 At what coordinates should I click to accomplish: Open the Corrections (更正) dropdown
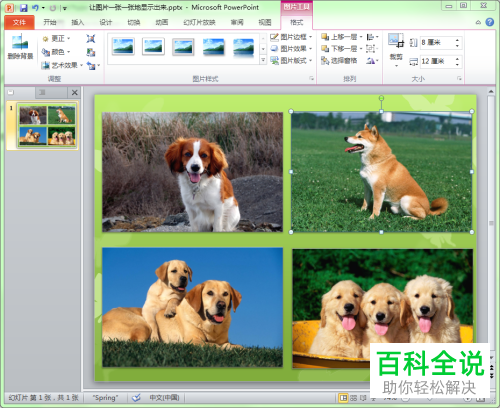tap(56, 39)
